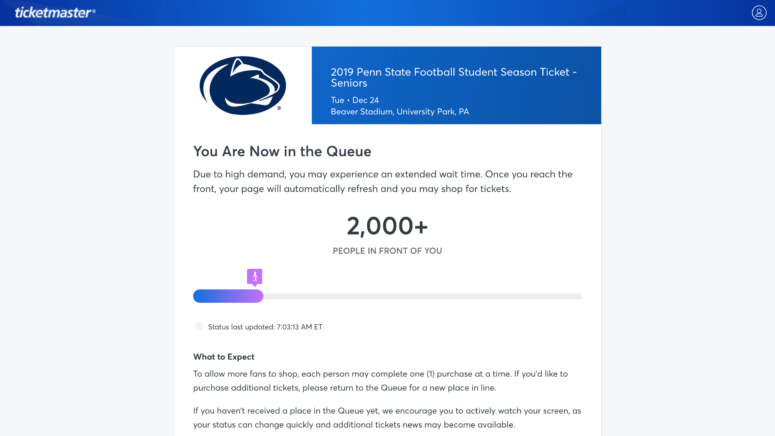Click the 2,000+ people count number
775x436 pixels.
tap(387, 226)
